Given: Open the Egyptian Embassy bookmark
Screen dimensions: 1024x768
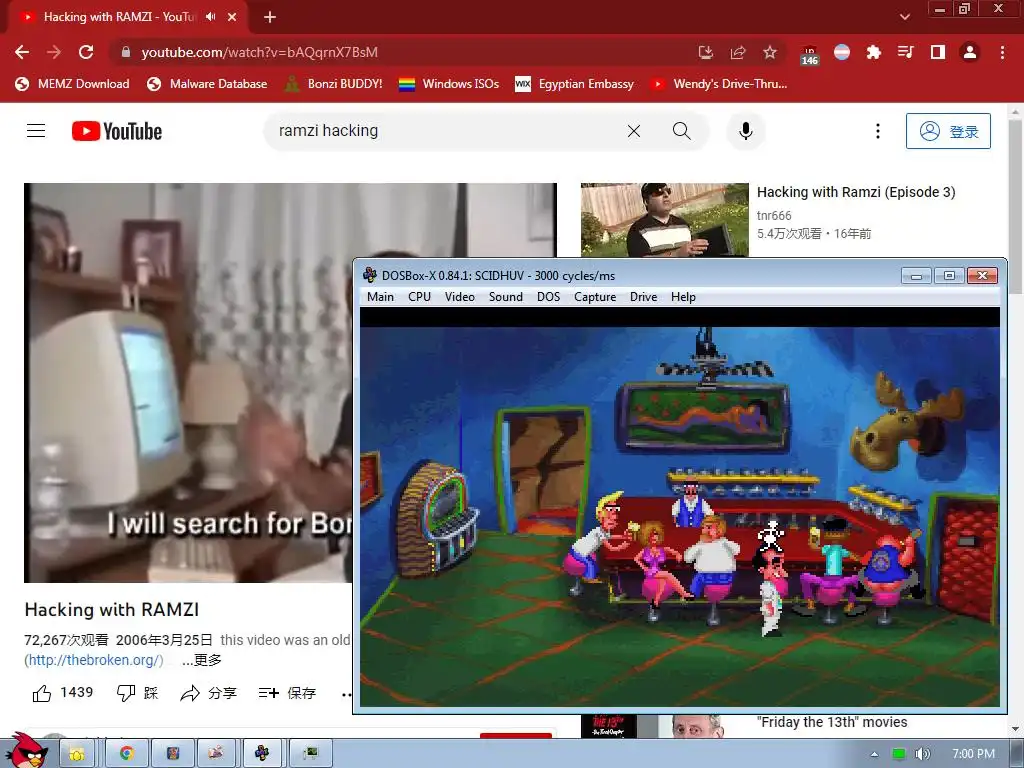Looking at the screenshot, I should (x=575, y=84).
